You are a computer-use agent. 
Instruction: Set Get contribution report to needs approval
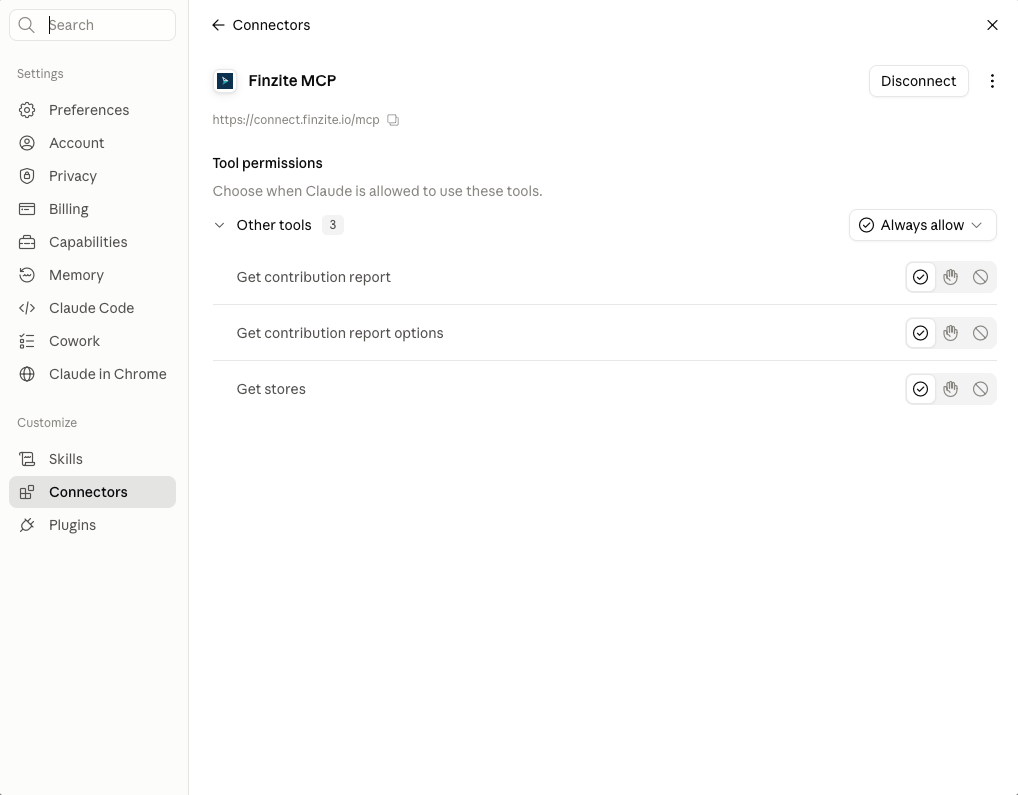click(x=950, y=277)
